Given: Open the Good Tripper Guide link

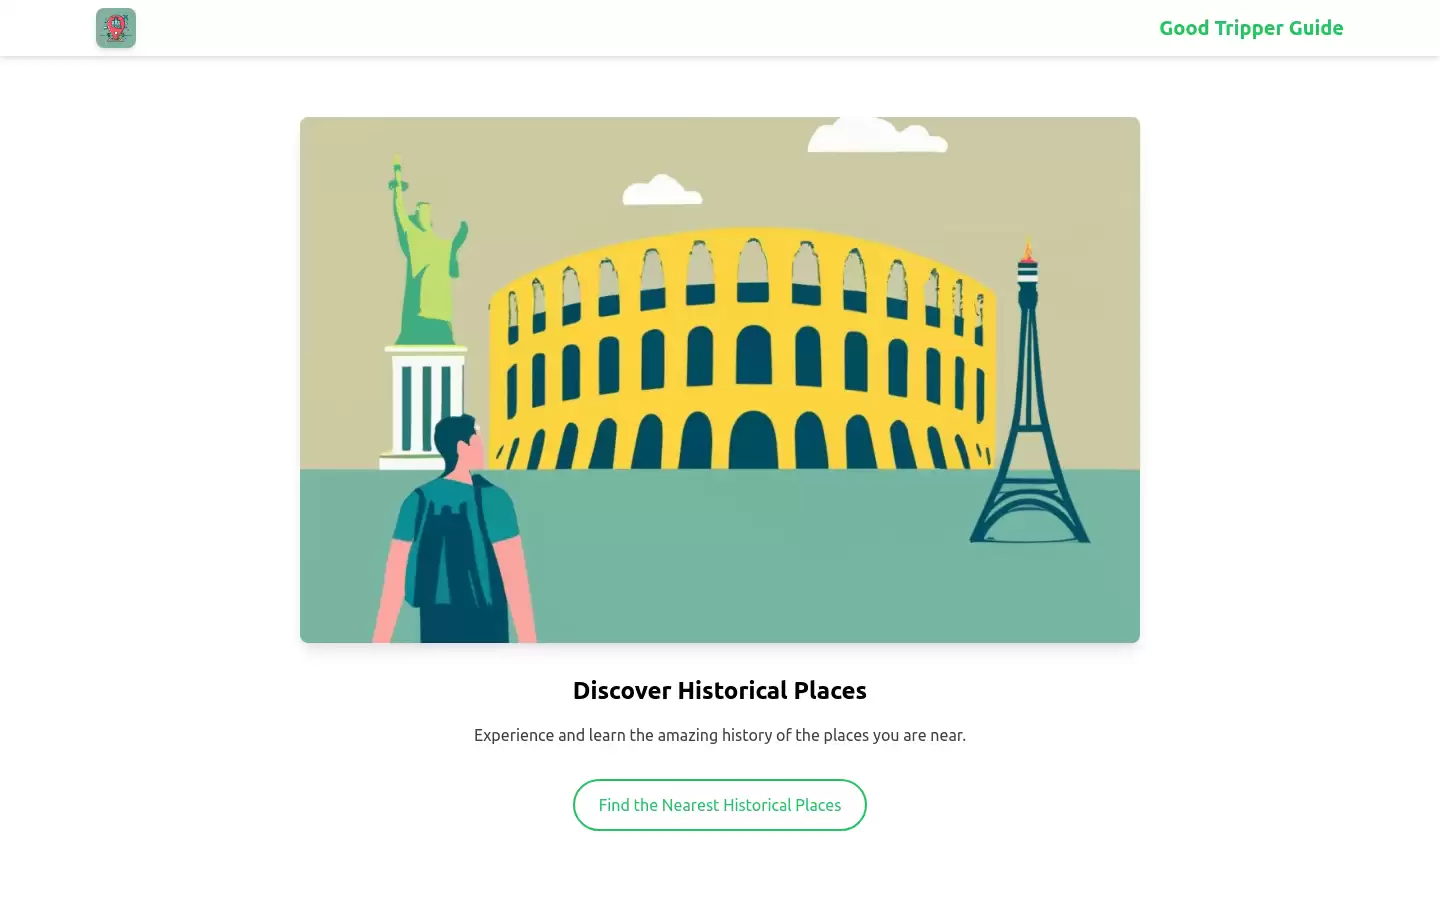Looking at the screenshot, I should tap(1251, 28).
